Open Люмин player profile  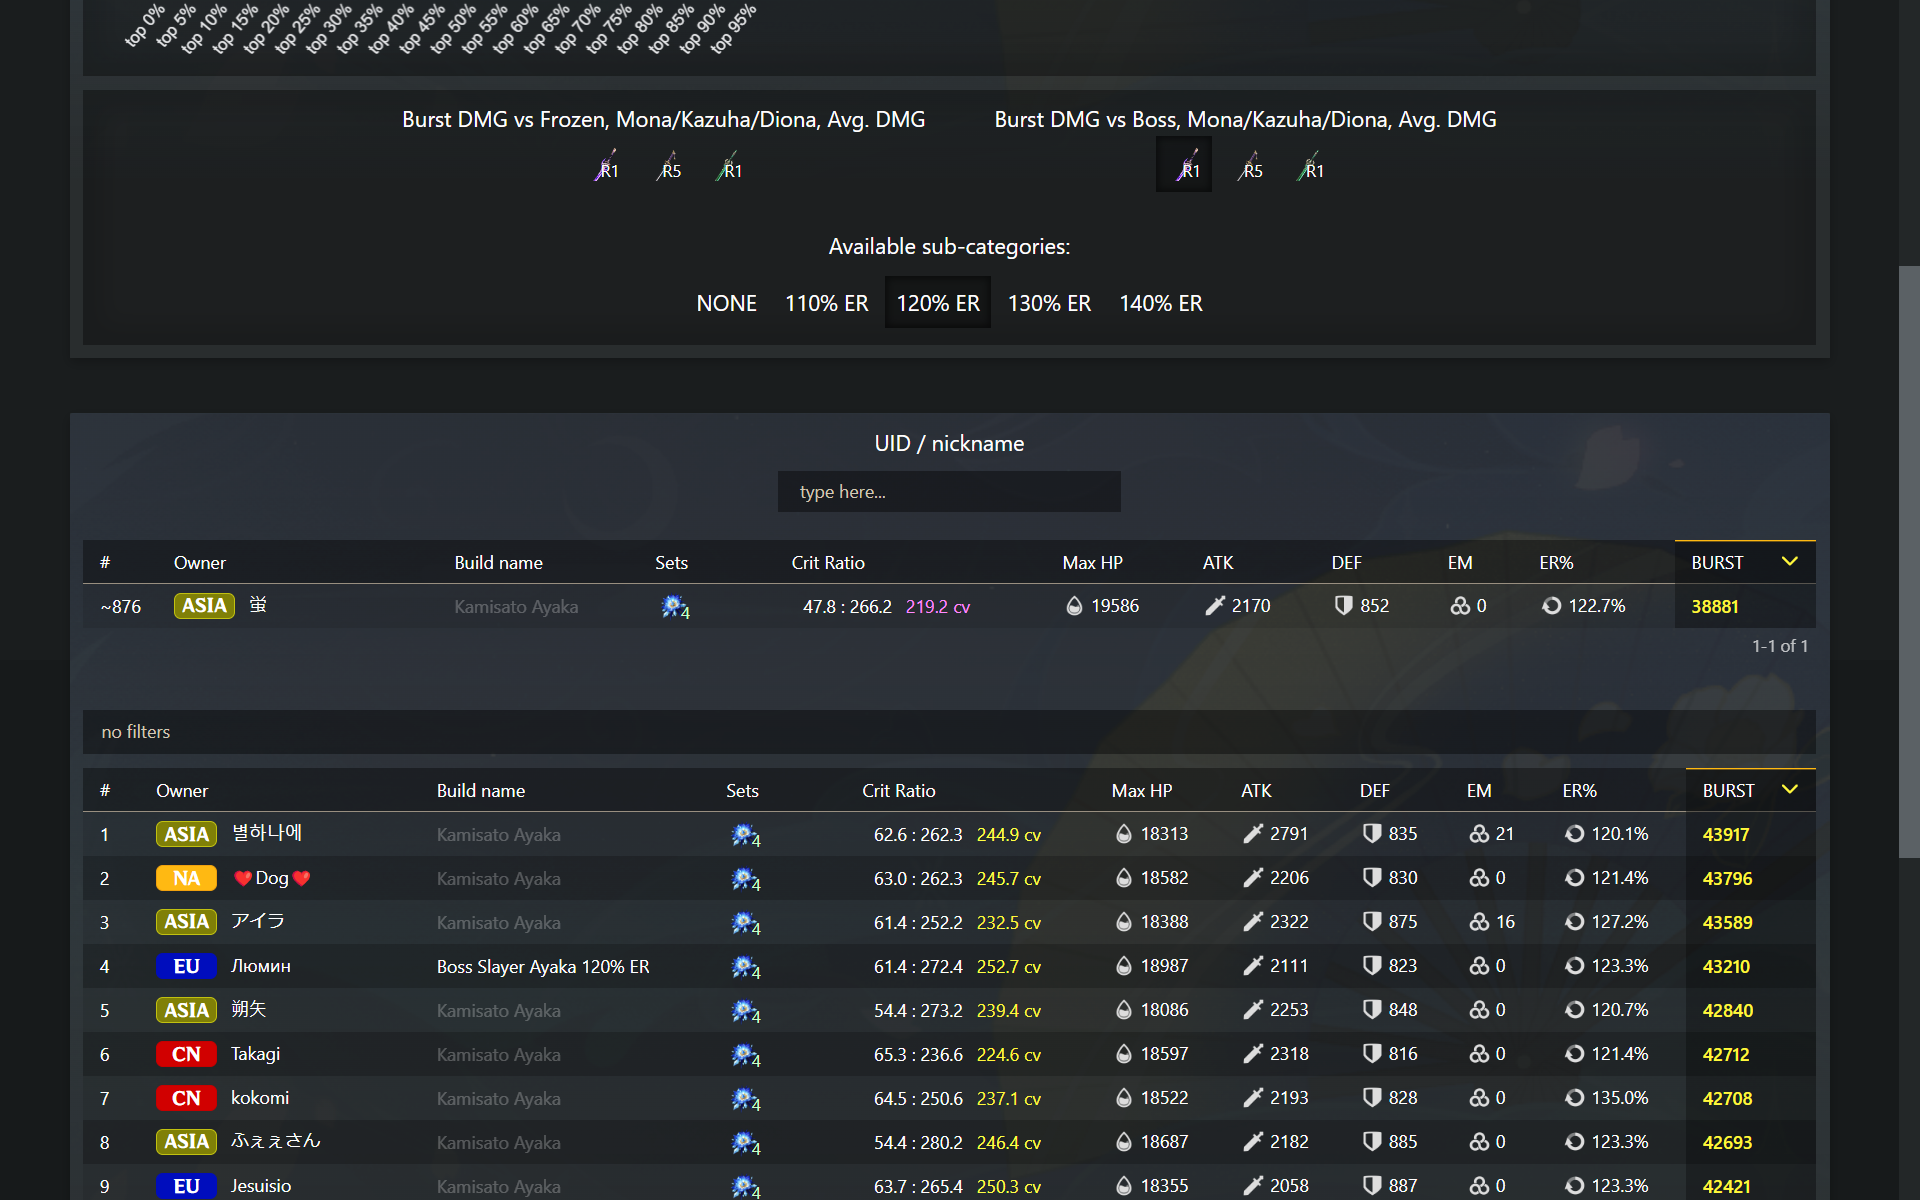tap(261, 966)
